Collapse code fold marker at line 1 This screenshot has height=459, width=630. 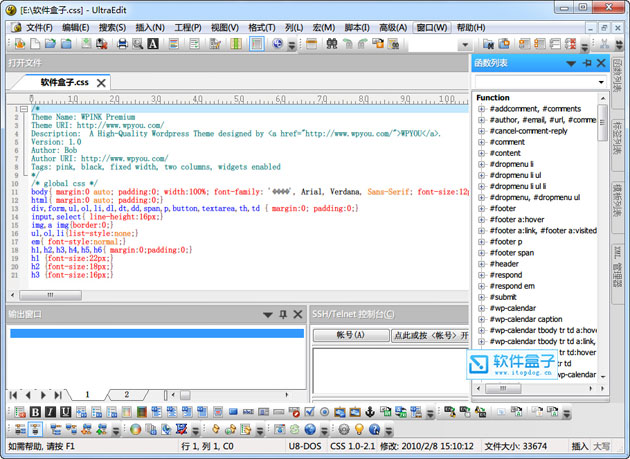(24, 109)
